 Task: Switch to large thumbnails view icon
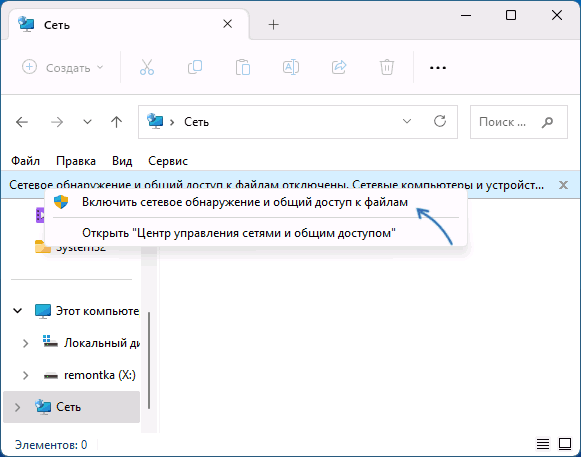(565, 444)
